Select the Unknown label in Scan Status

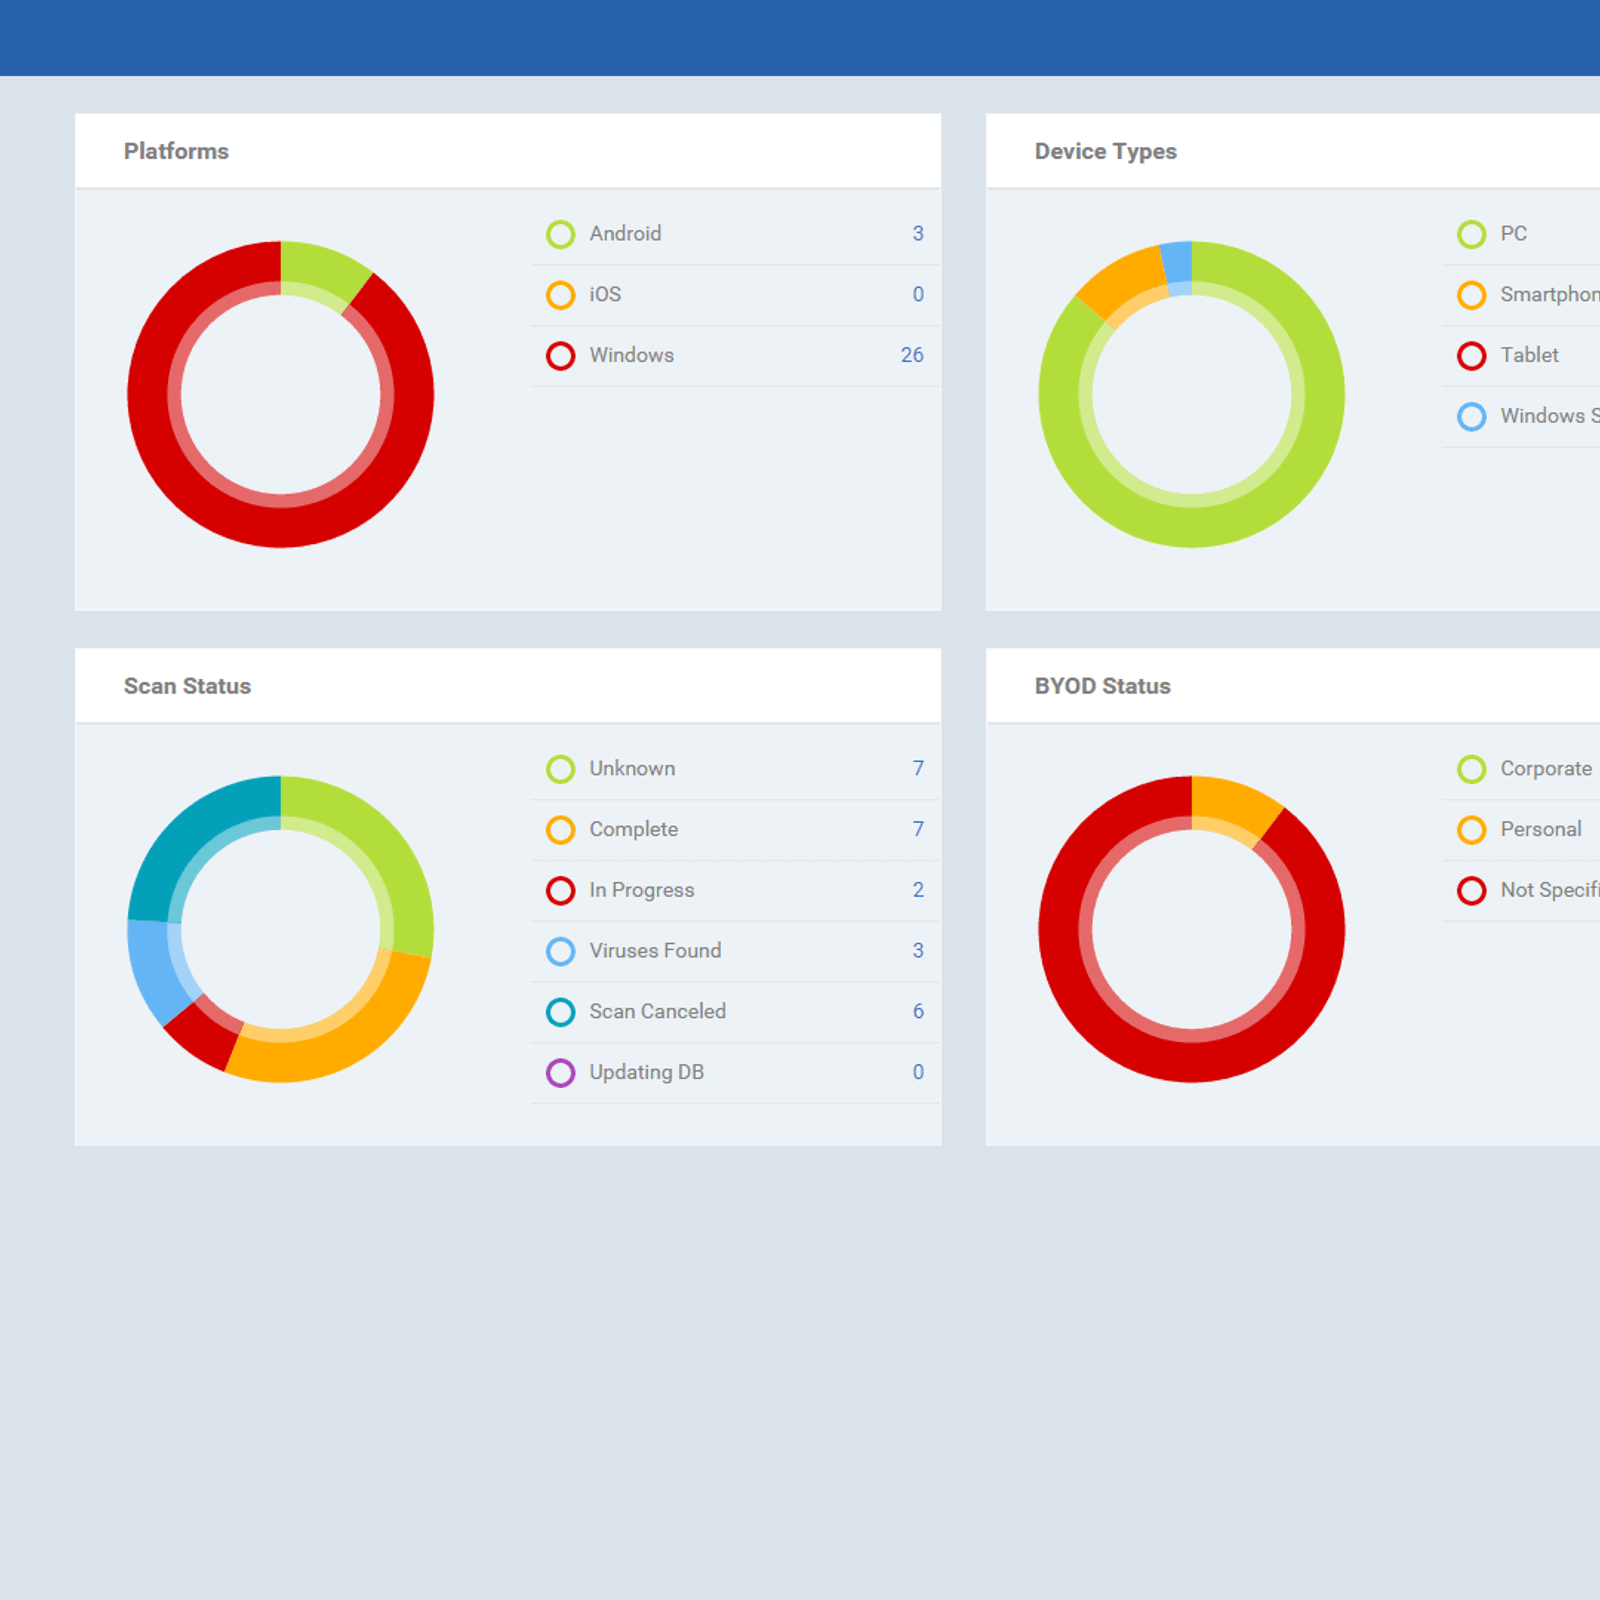pyautogui.click(x=632, y=768)
